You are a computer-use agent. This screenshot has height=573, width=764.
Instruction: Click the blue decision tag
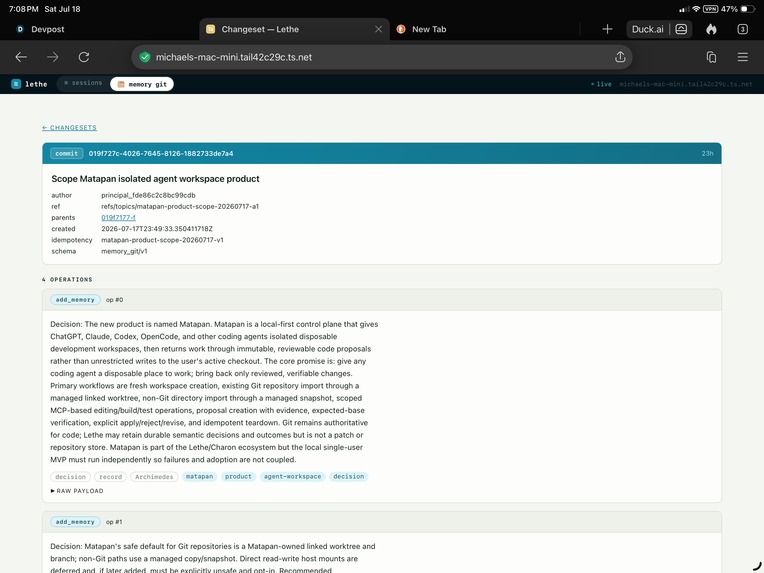click(349, 477)
